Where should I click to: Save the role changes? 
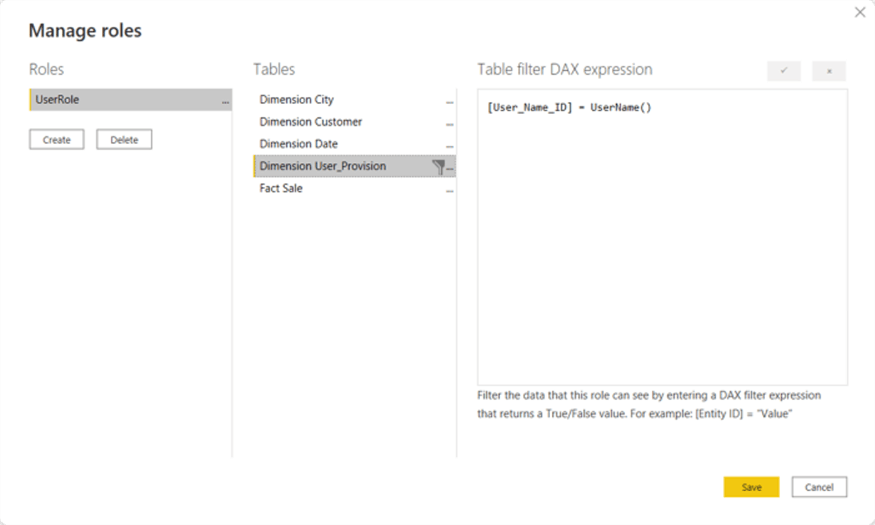pyautogui.click(x=751, y=487)
